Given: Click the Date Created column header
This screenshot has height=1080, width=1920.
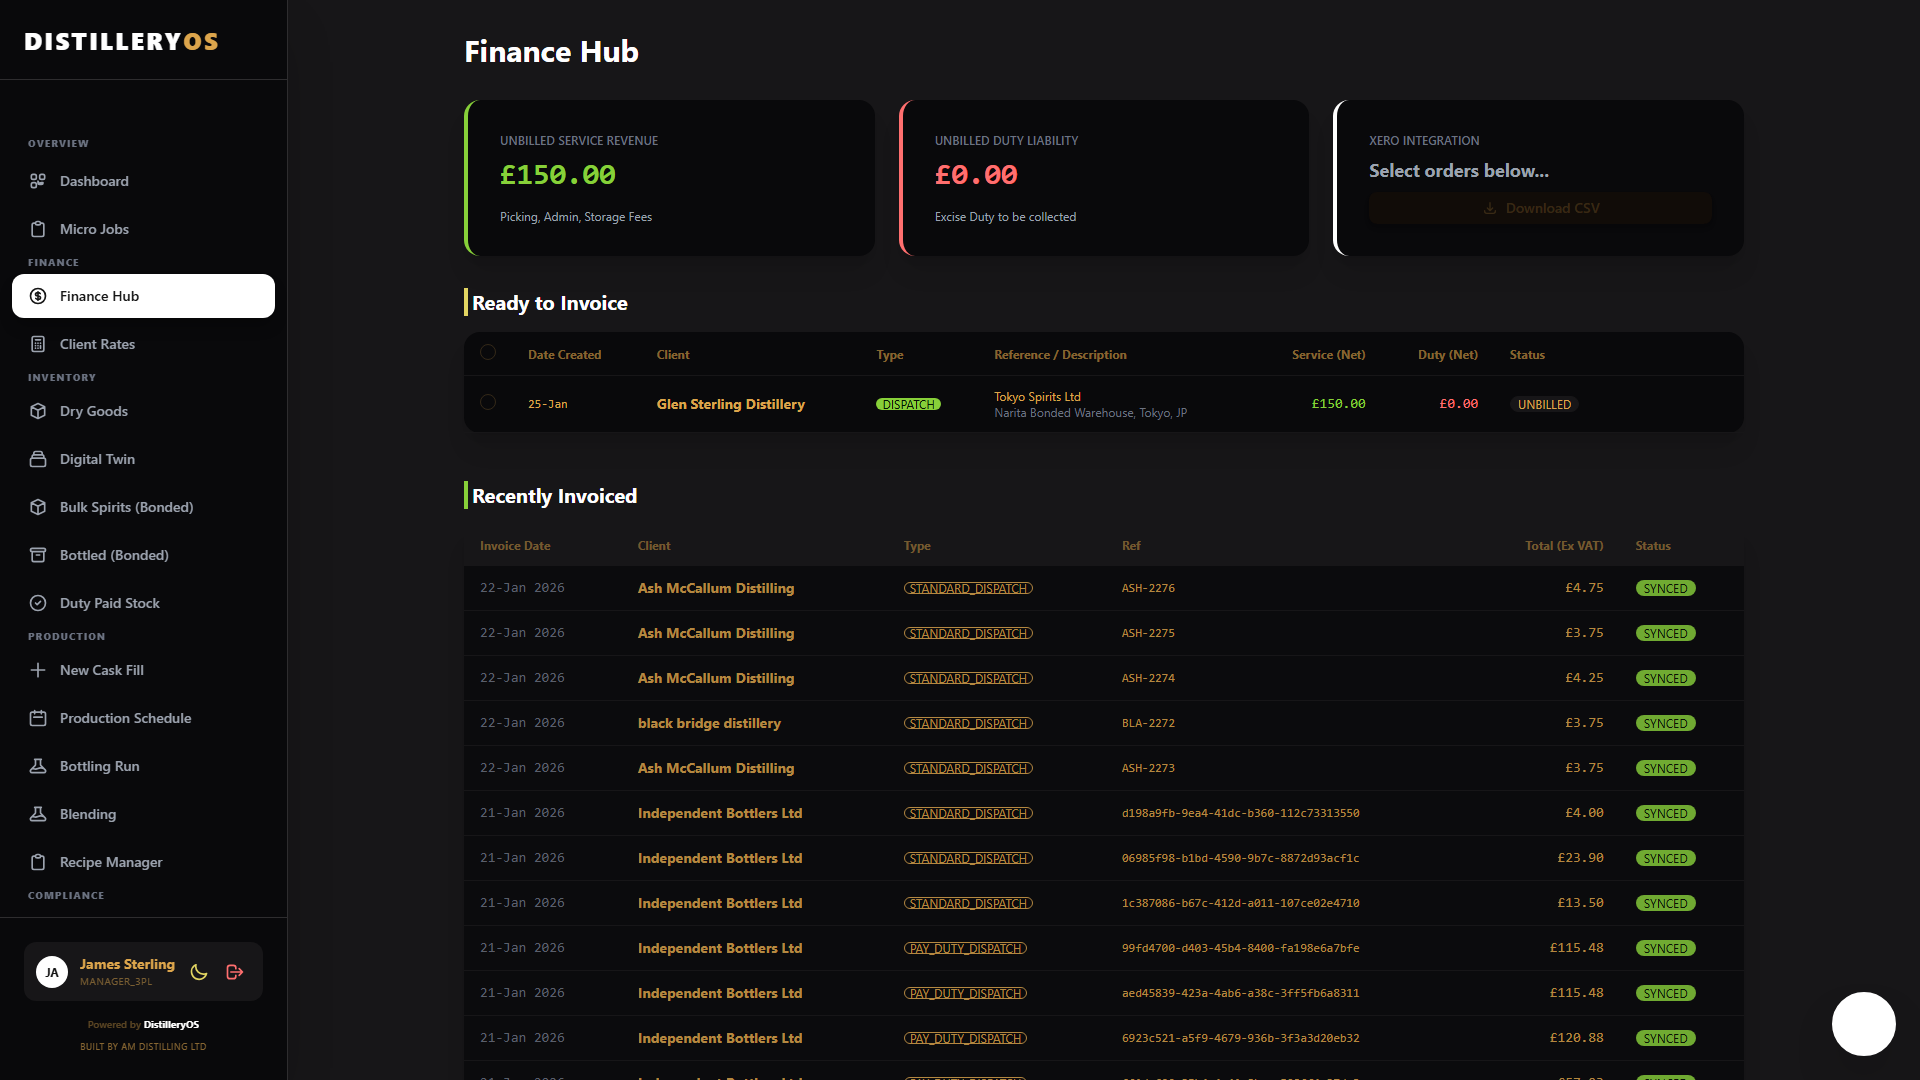Looking at the screenshot, I should [x=564, y=355].
